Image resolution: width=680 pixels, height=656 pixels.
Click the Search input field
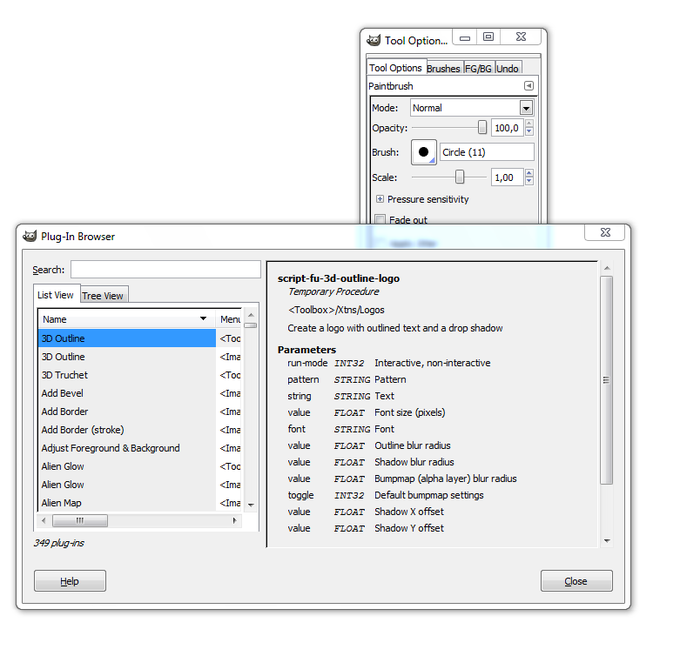(165, 269)
